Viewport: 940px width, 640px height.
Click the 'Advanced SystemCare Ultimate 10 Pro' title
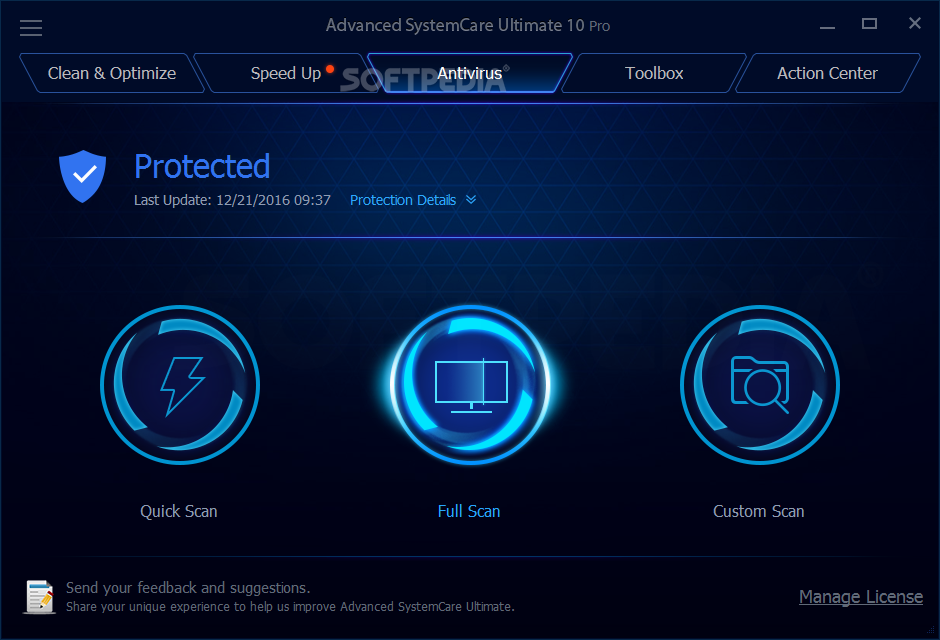(468, 26)
